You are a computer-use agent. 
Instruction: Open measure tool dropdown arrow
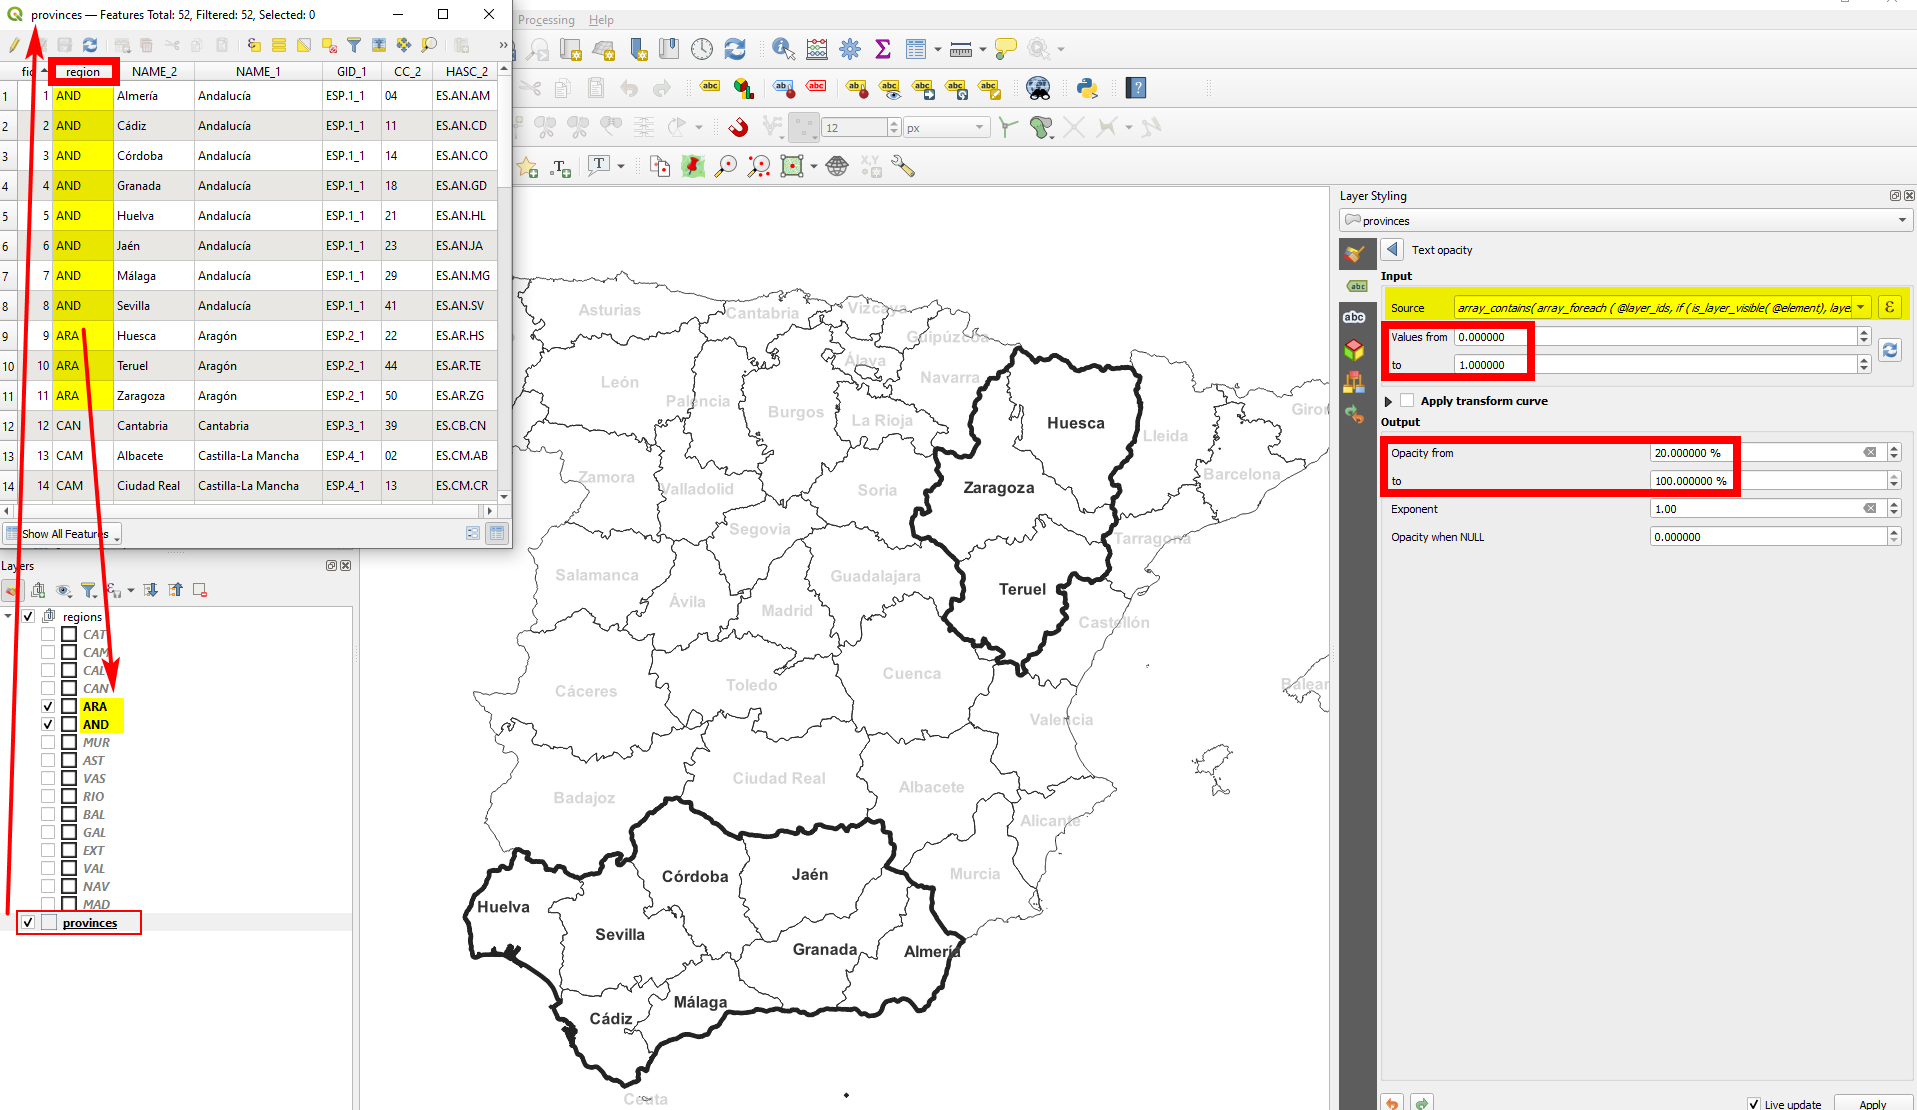tap(983, 49)
